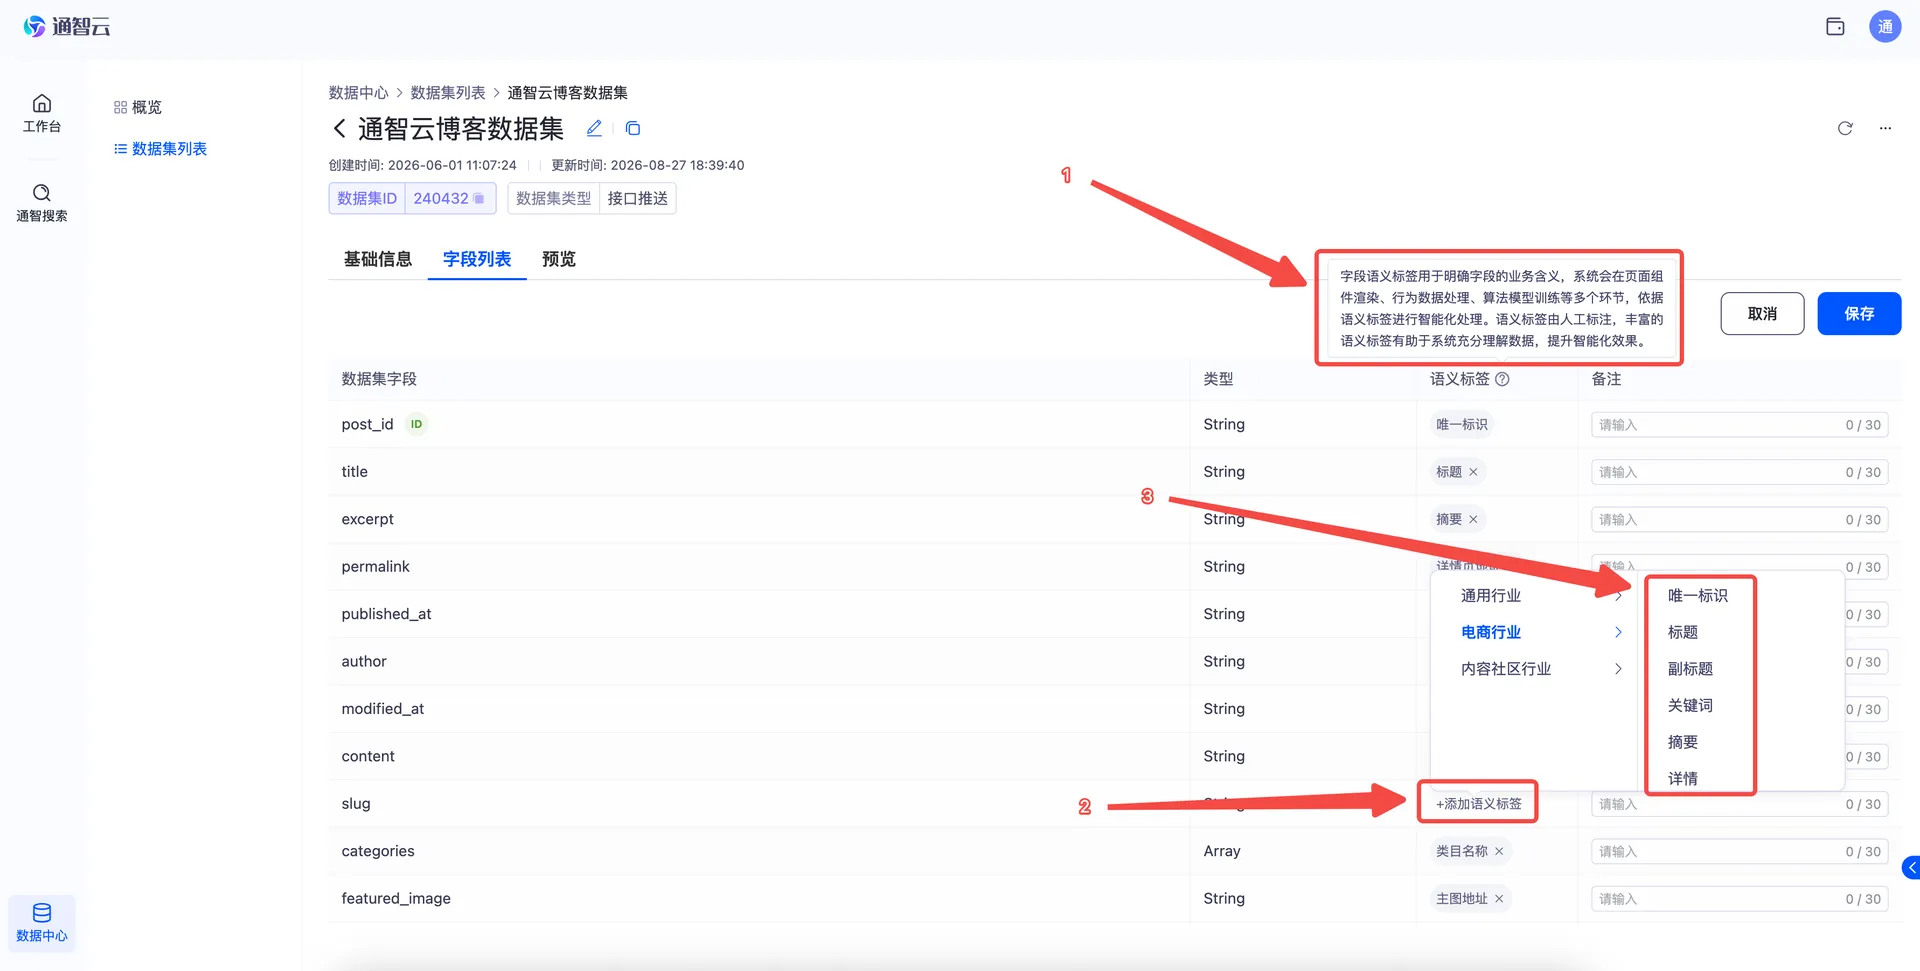Click the 取消 button
Screen dimensions: 1920x971
1762,314
